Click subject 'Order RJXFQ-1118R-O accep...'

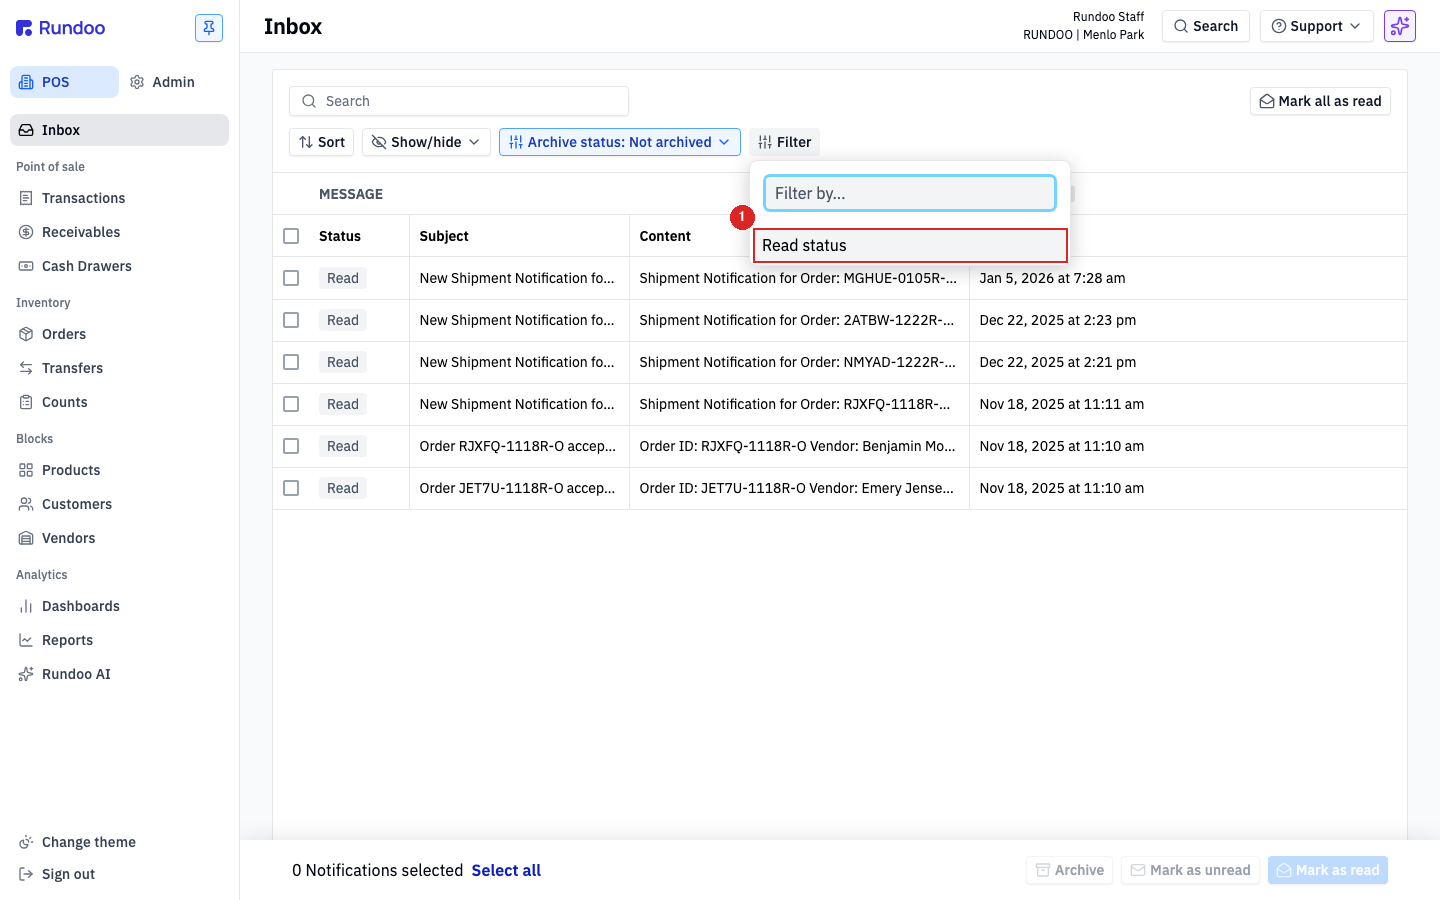[x=518, y=446]
